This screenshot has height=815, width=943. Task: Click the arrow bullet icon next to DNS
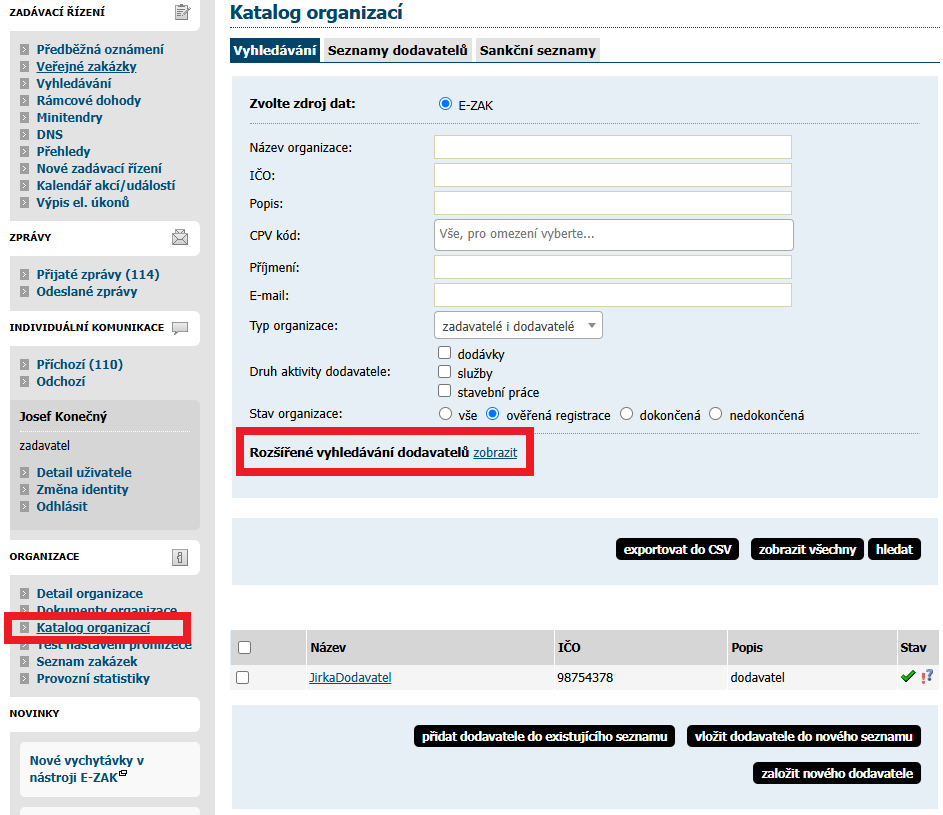(26, 135)
